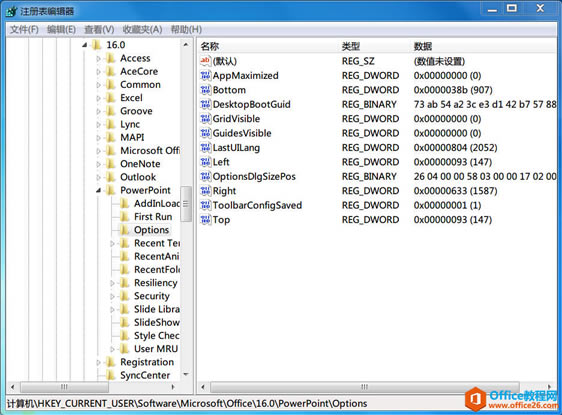Viewport: 562px width, 415px height.
Task: Click the Bottom DWORD value icon
Action: click(x=205, y=90)
